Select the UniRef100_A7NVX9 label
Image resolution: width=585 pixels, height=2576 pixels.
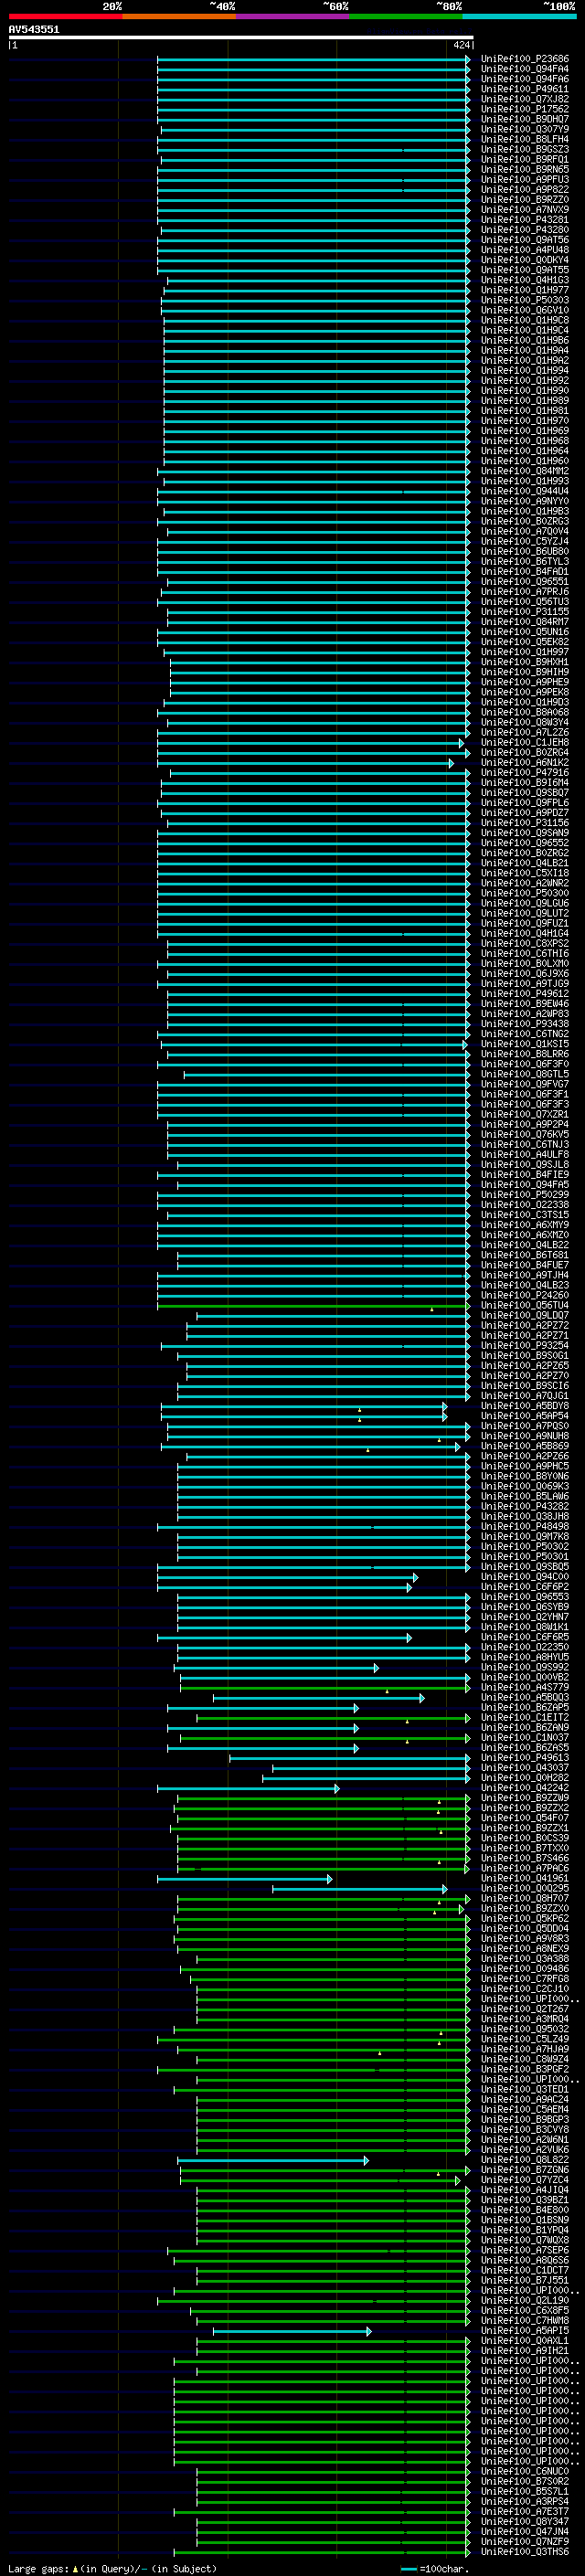pyautogui.click(x=524, y=210)
